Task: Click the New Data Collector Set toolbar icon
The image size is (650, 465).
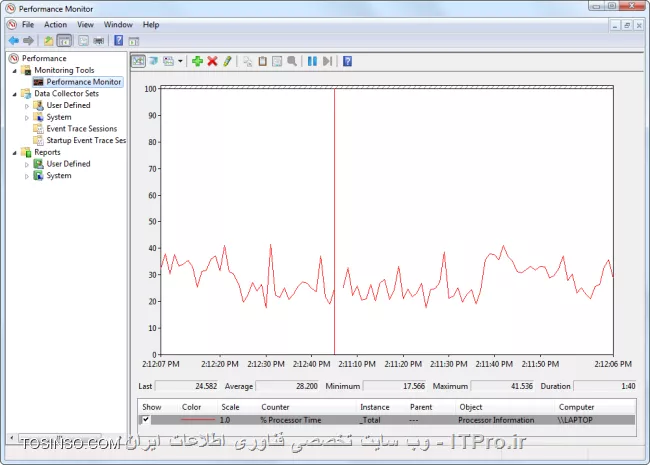Action: click(x=83, y=41)
